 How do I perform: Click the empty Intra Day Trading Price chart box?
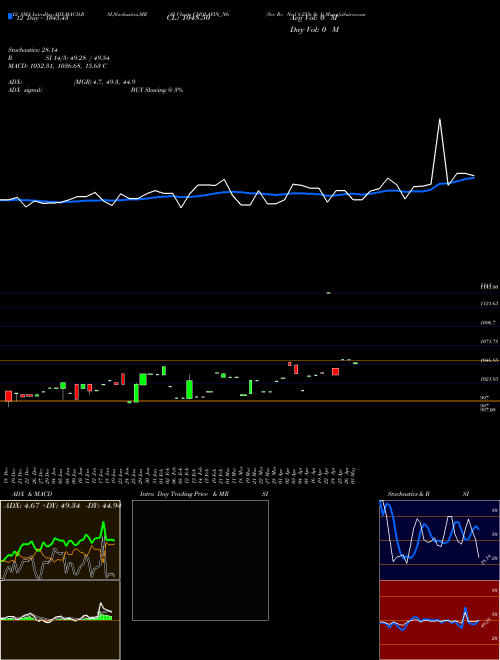point(200,560)
